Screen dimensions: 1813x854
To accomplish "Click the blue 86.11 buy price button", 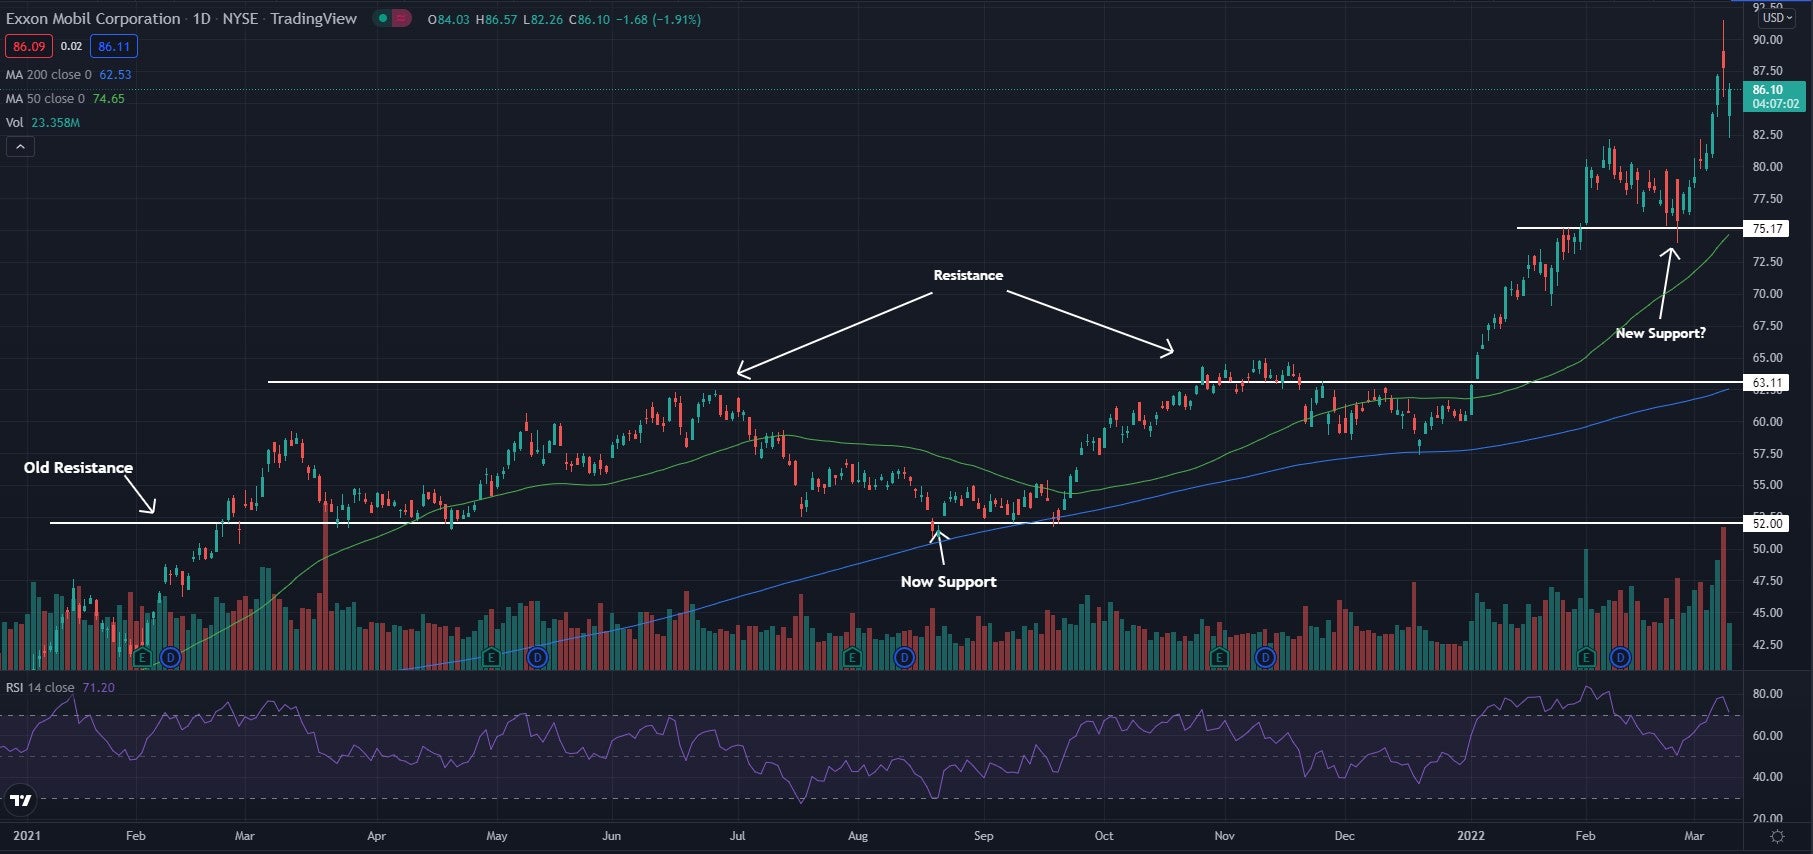I will tap(114, 46).
